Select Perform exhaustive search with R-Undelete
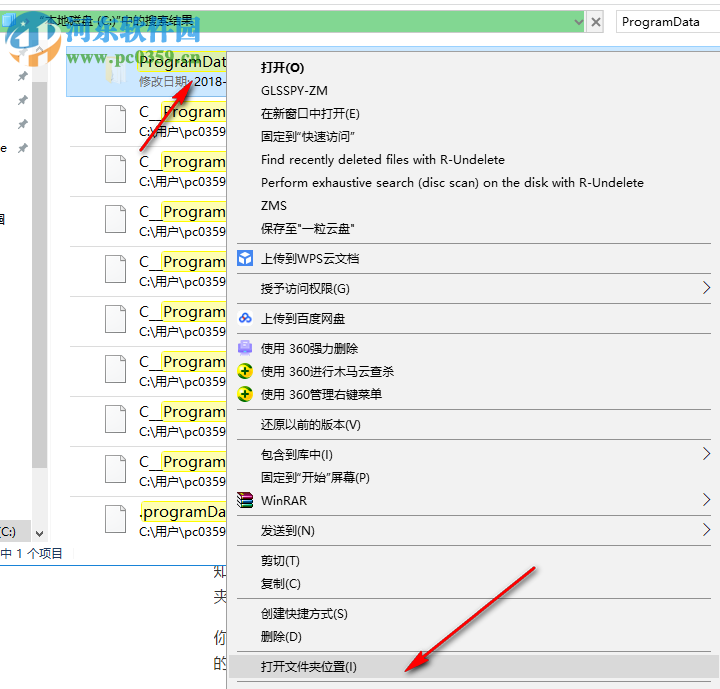The width and height of the screenshot is (720, 689). 452,182
